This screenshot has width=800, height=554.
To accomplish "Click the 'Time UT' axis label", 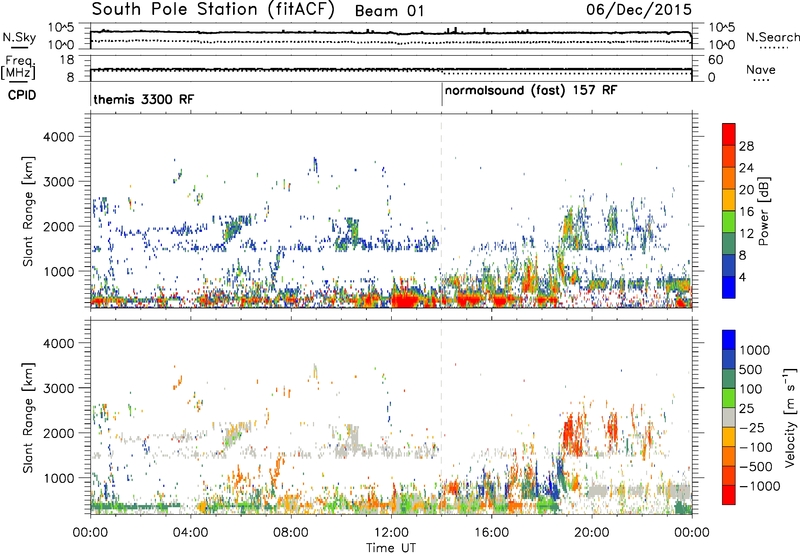I will point(391,548).
